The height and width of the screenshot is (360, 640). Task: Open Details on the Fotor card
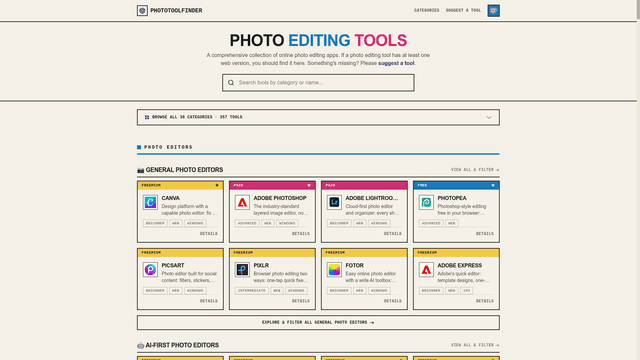[x=393, y=301]
